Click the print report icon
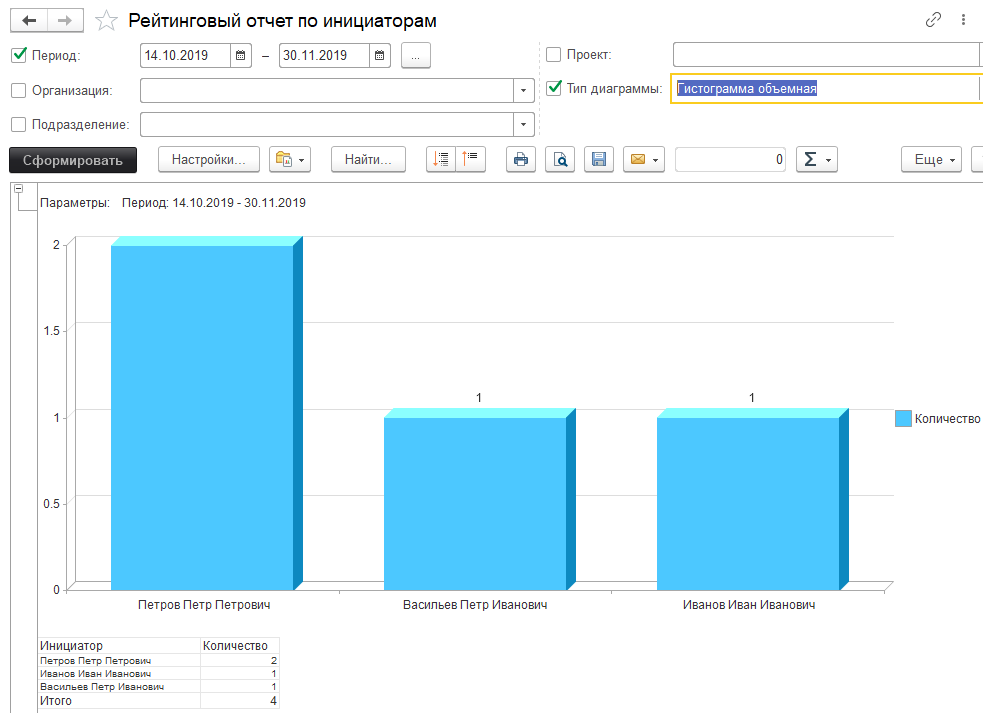The height and width of the screenshot is (713, 983). click(521, 159)
